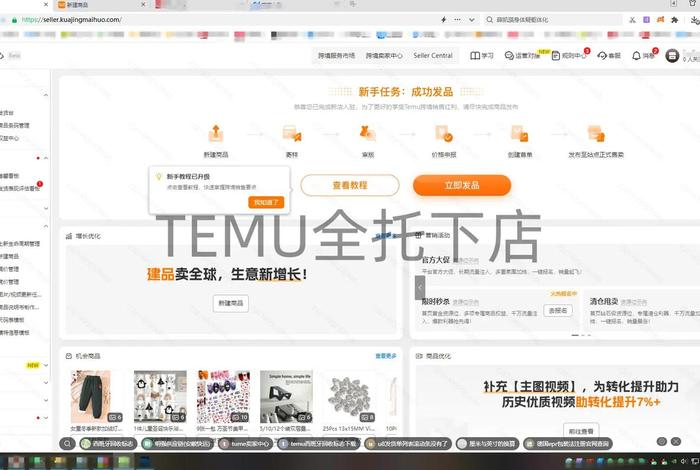Open the nail sticker sheet product thumbnail
The image size is (700, 470).
[x=223, y=396]
